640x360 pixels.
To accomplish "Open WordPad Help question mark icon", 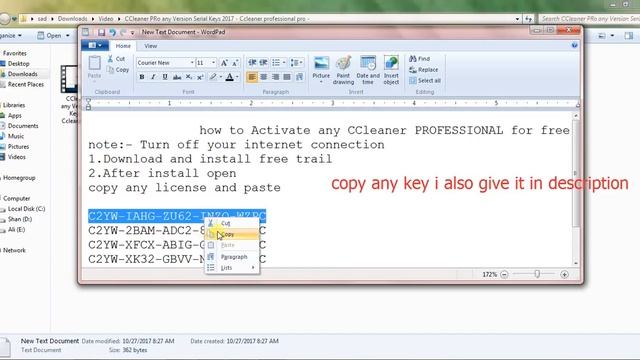I will coord(574,45).
